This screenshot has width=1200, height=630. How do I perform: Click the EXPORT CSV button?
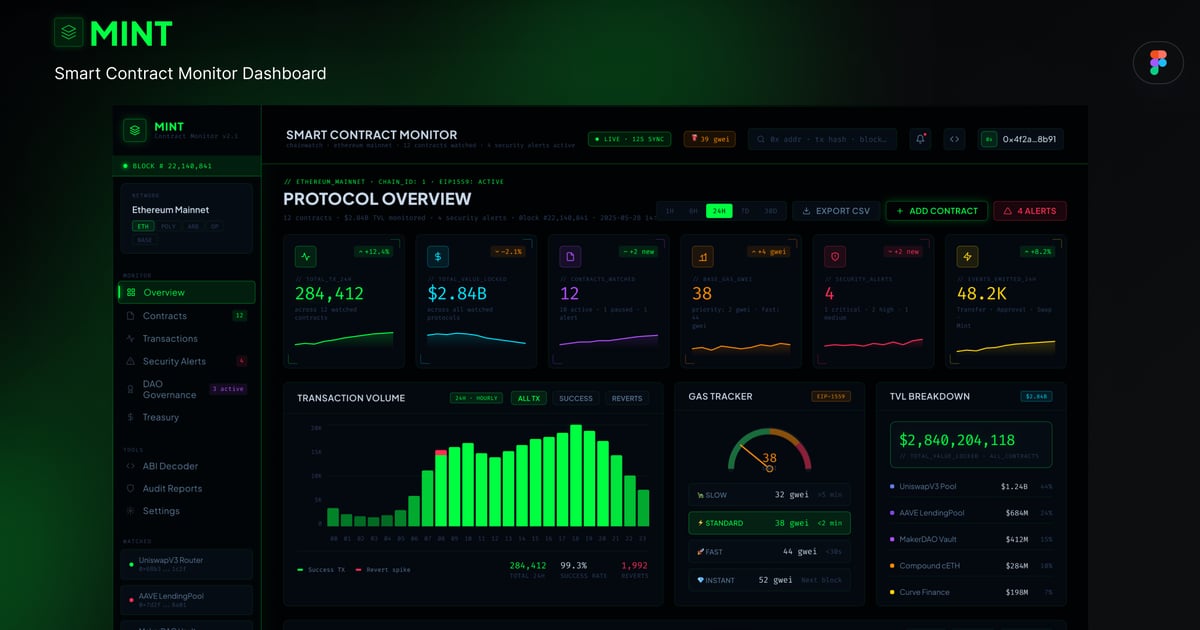point(837,211)
